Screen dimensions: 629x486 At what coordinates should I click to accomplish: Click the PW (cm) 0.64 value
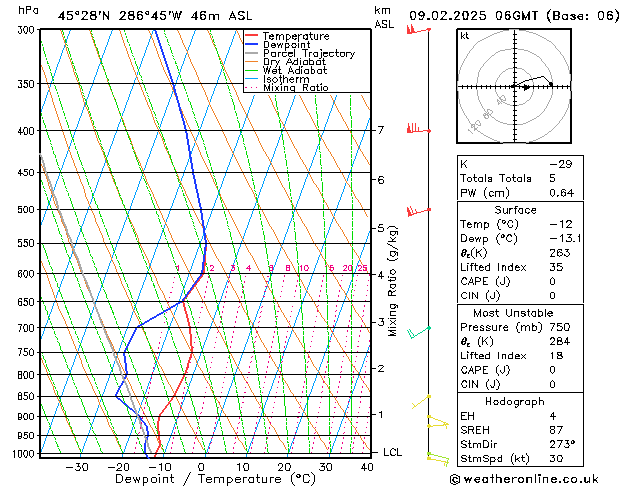tap(562, 193)
